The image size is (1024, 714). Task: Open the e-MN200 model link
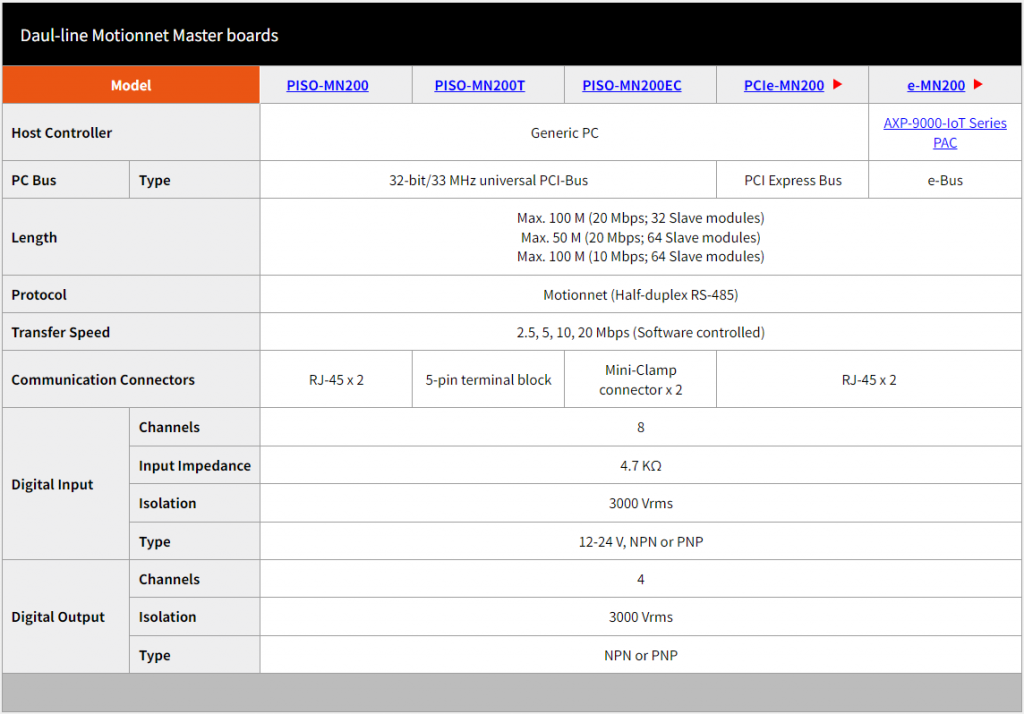pyautogui.click(x=935, y=86)
